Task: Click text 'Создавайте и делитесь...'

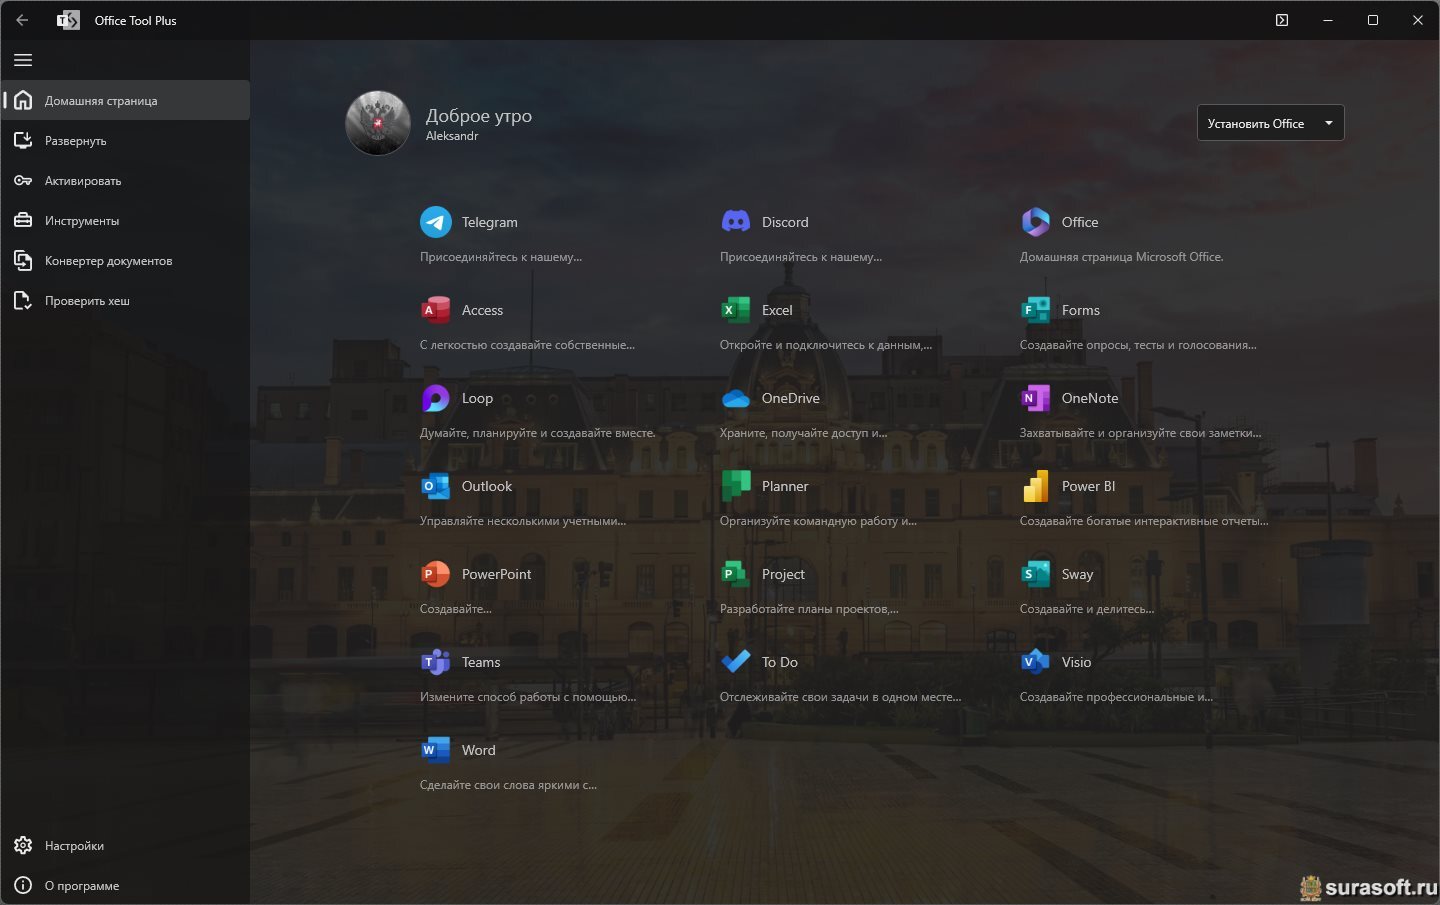Action: point(1087,609)
